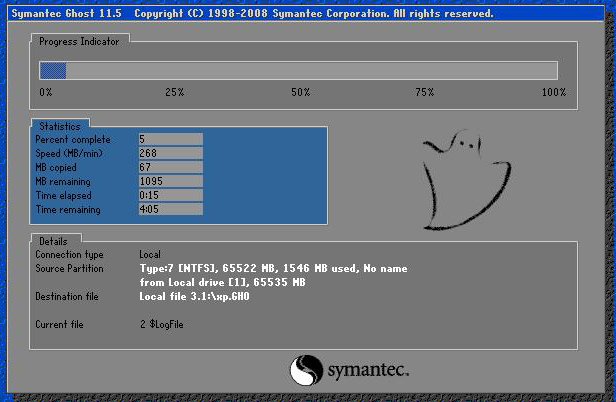Image resolution: width=616 pixels, height=402 pixels.
Task: Click the '2 $LogFile' current file value
Action: click(x=161, y=325)
